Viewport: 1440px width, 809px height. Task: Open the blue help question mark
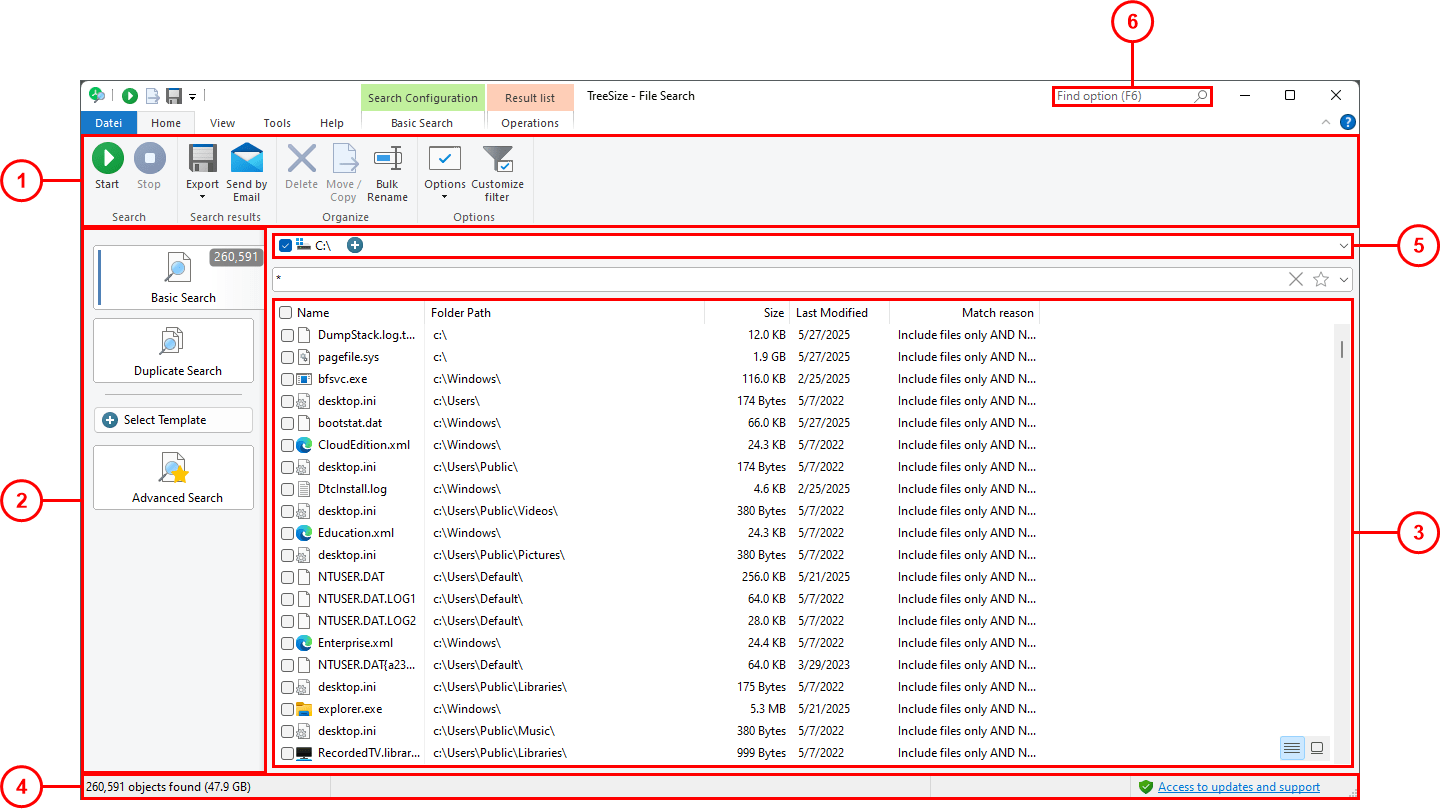[1348, 122]
